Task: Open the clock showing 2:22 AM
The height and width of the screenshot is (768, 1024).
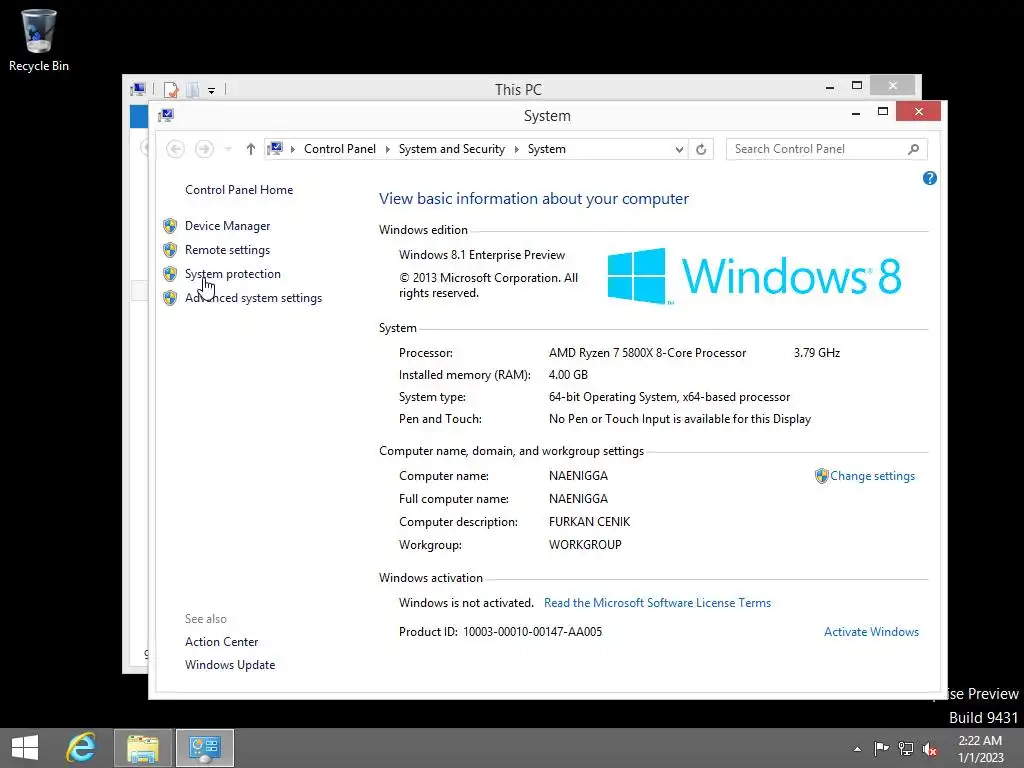Action: tap(980, 749)
